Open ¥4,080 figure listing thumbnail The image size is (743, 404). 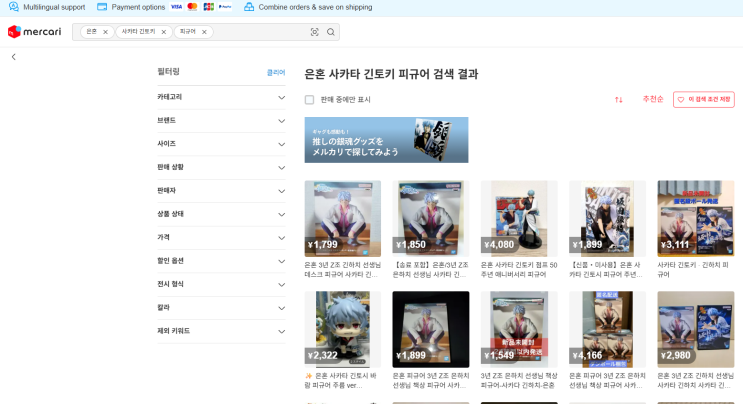point(519,218)
